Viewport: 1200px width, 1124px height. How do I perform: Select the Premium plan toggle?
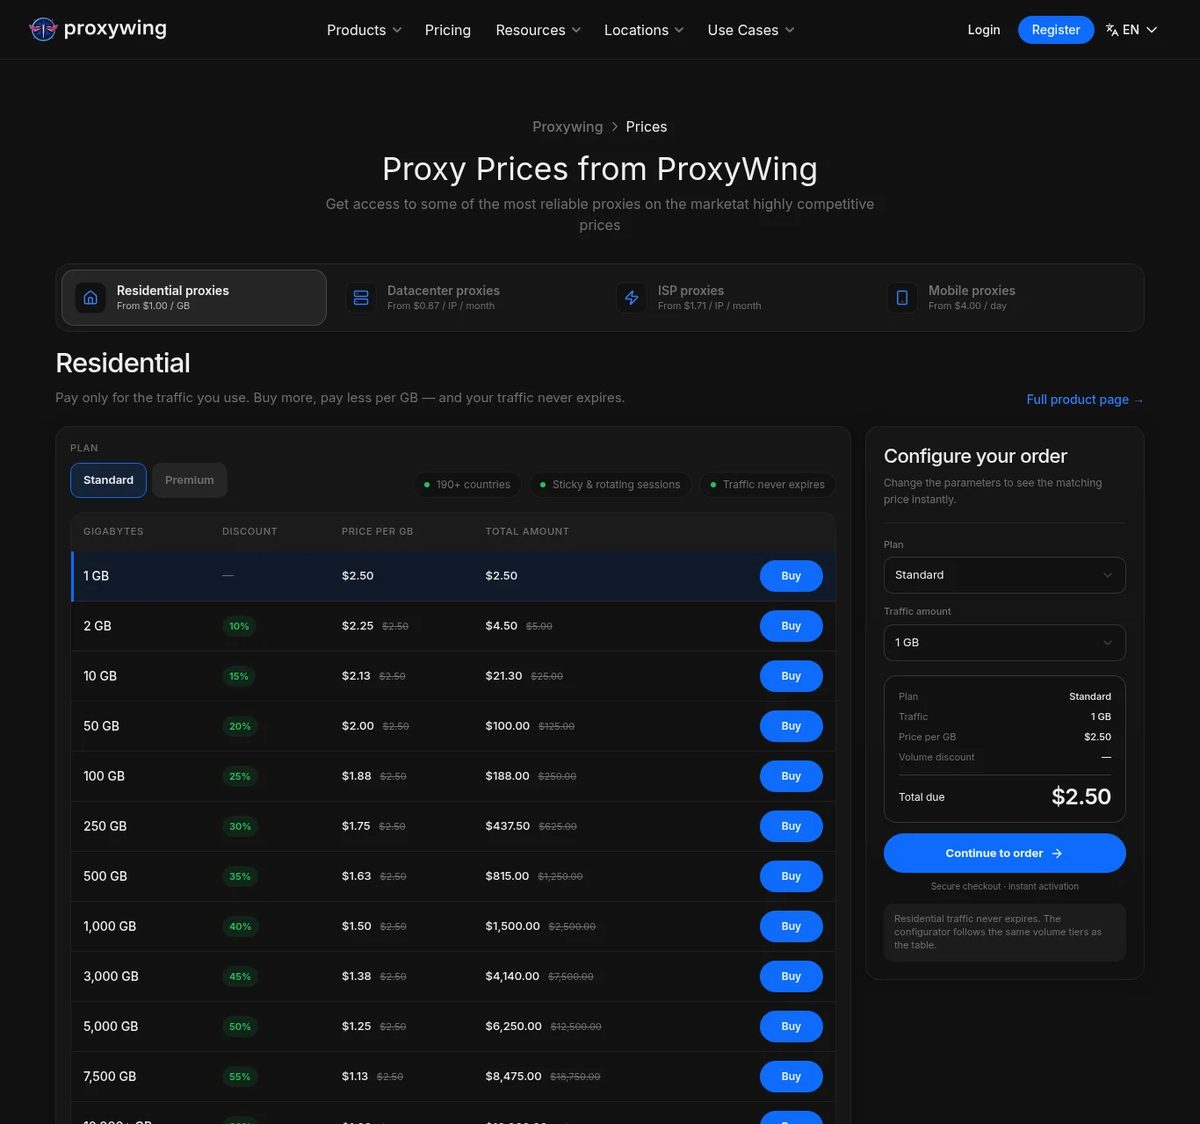tap(189, 480)
